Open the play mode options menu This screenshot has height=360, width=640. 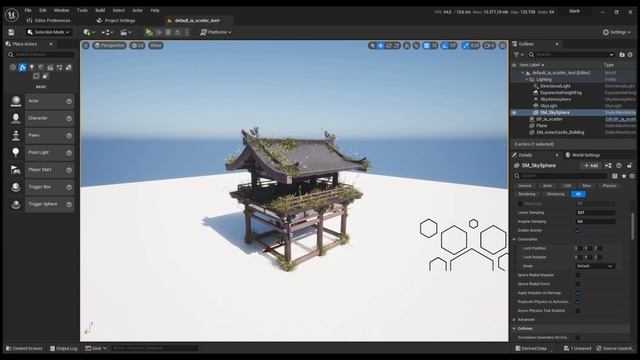coord(187,32)
